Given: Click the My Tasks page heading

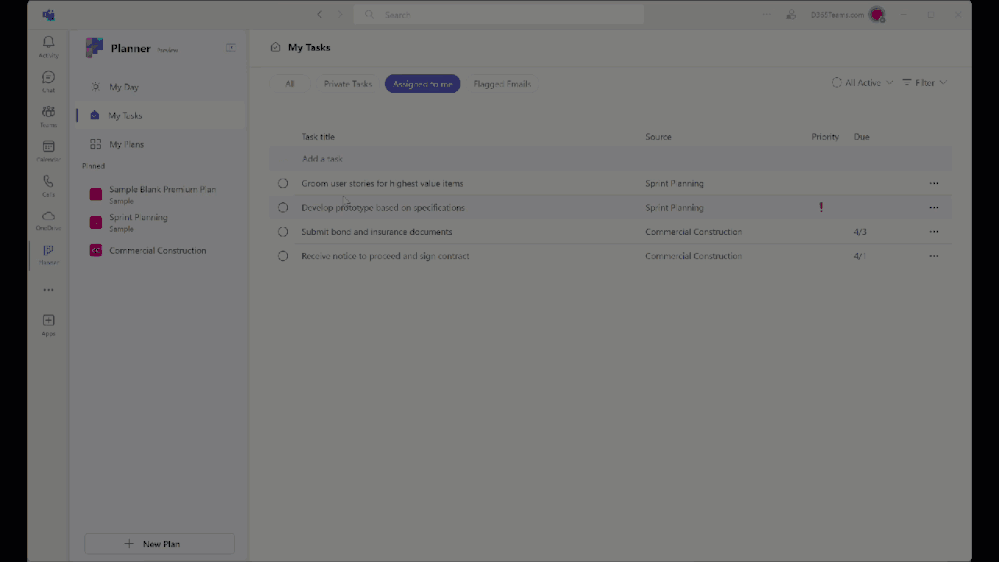Looking at the screenshot, I should click(309, 48).
